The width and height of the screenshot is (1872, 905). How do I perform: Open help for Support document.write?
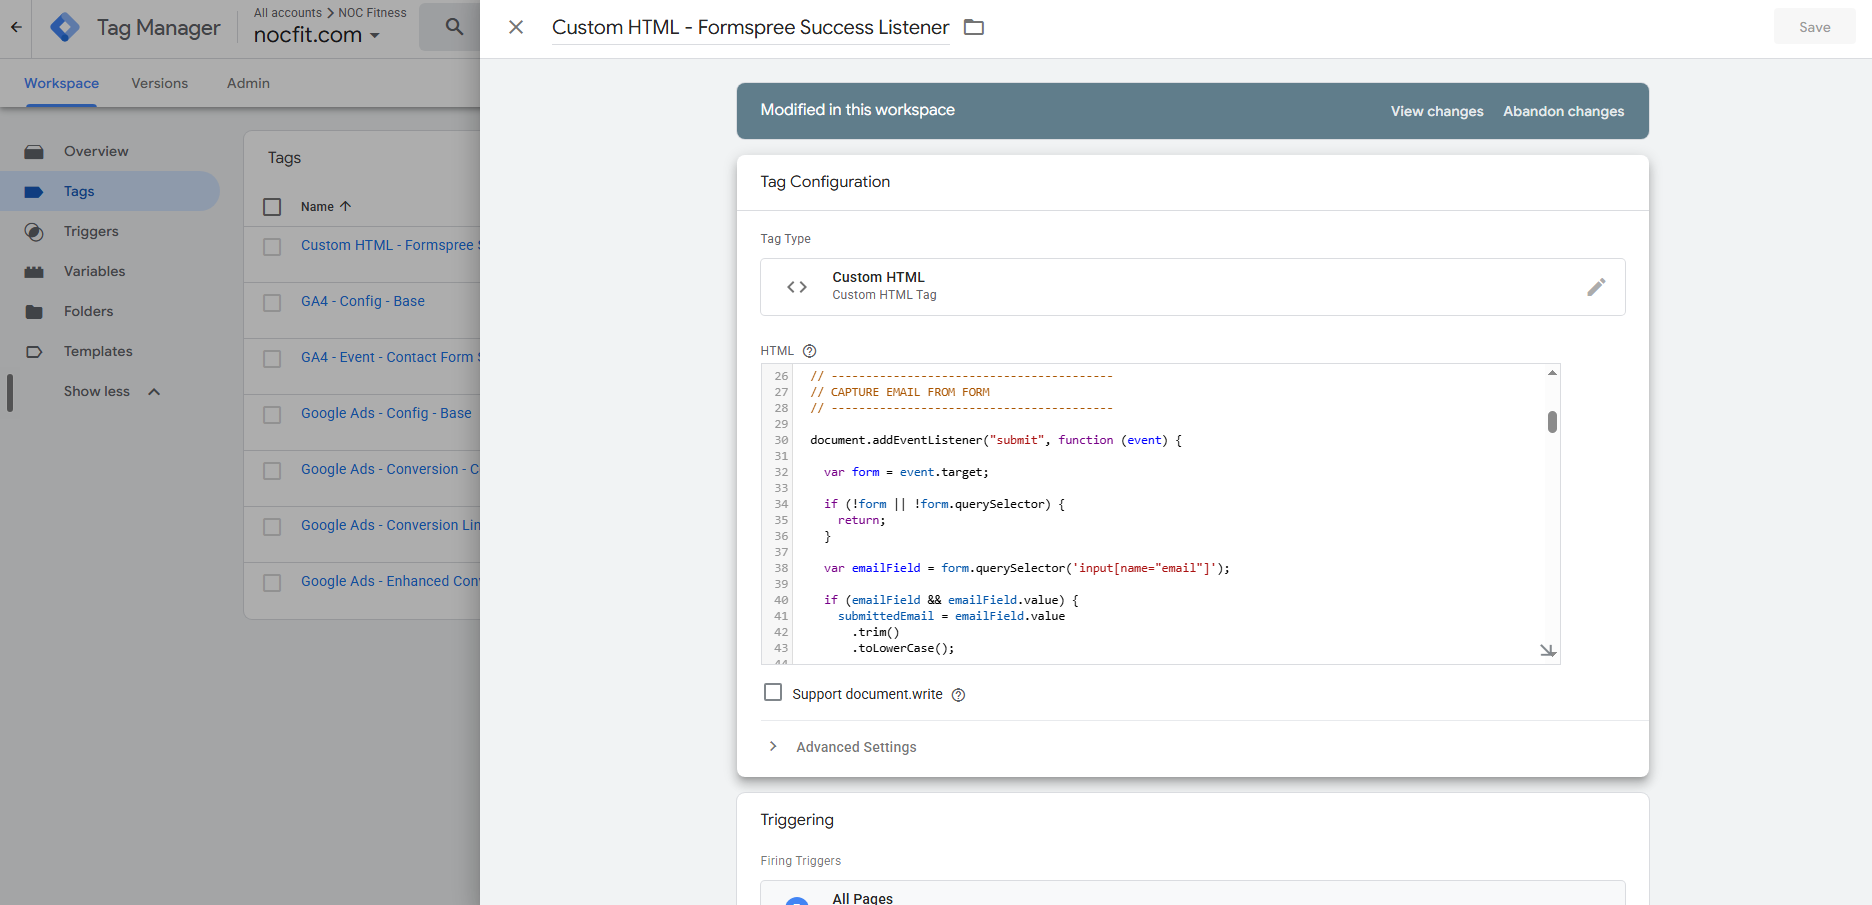tap(958, 695)
